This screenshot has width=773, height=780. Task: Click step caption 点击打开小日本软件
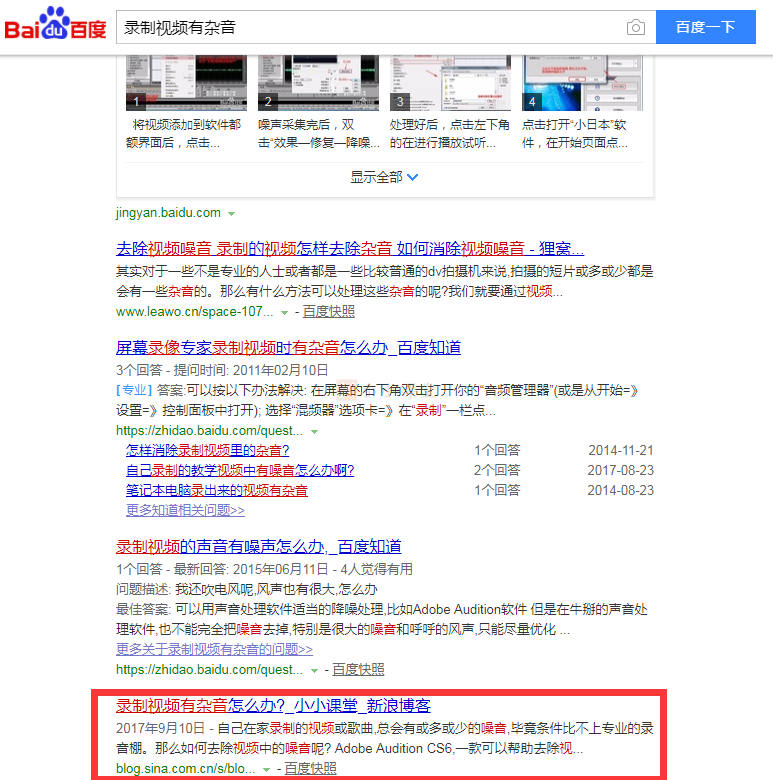(575, 133)
